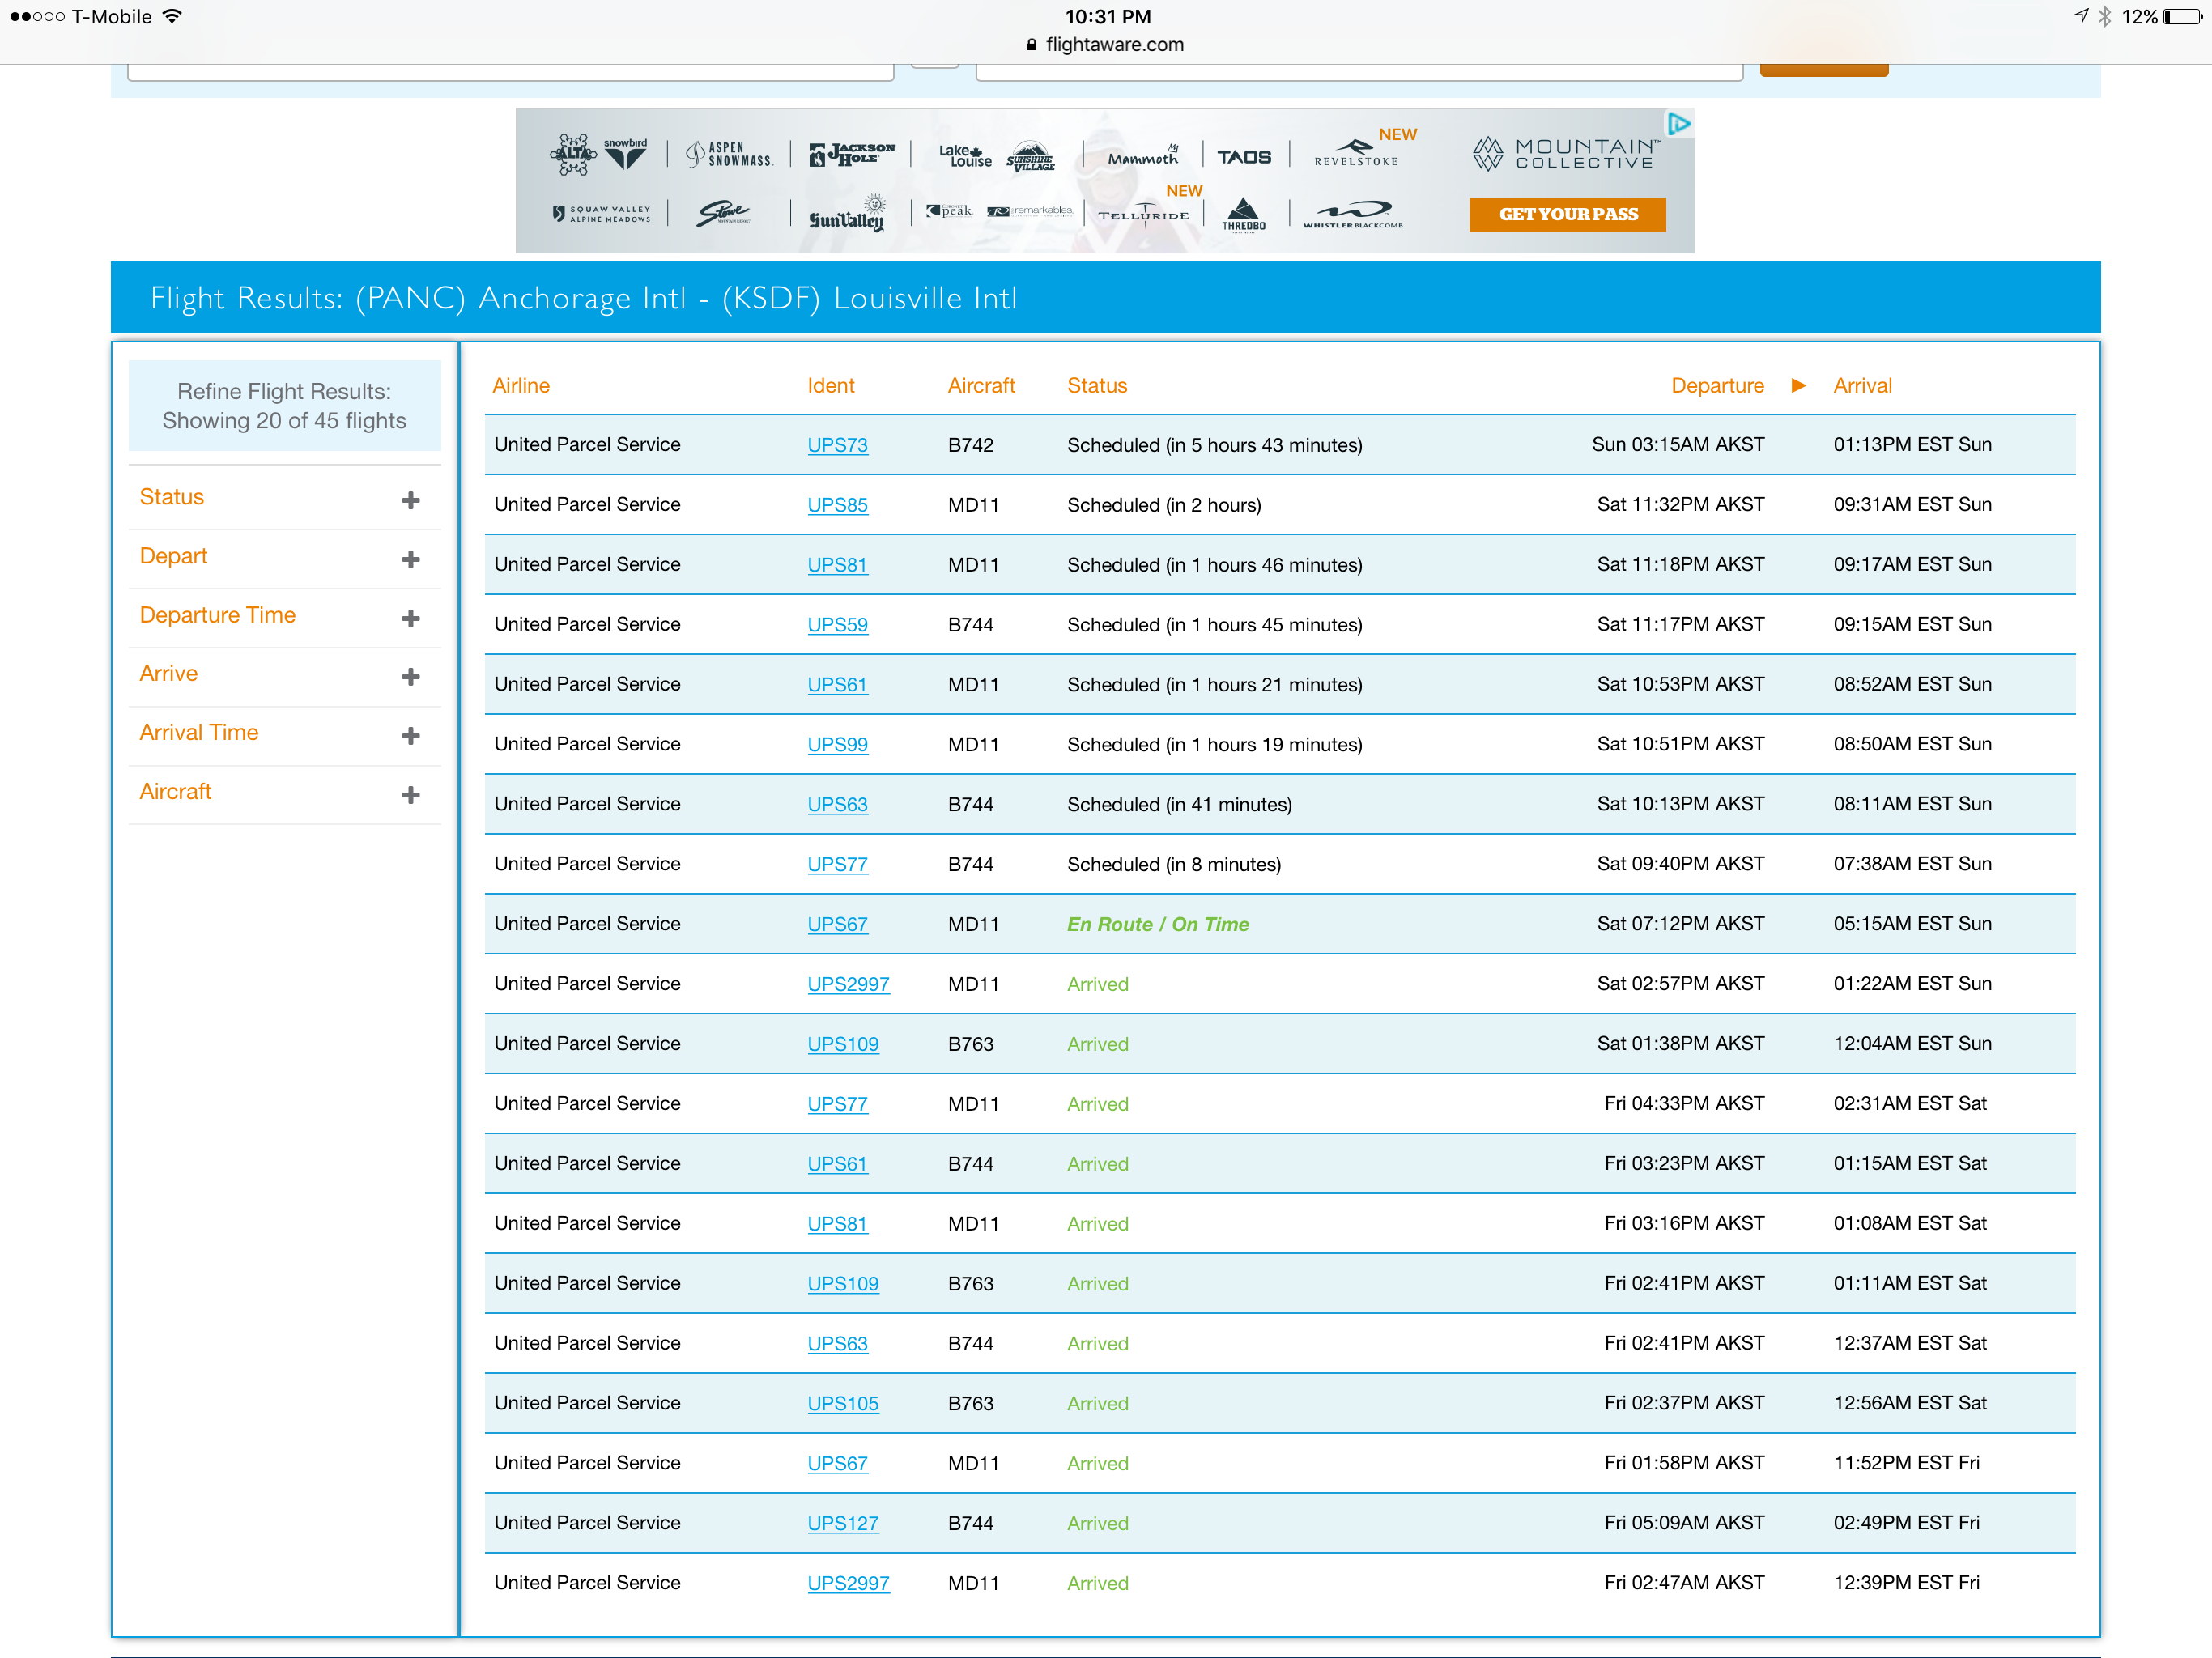Sort by Status column header
This screenshot has width=2212, height=1658.
(1097, 385)
